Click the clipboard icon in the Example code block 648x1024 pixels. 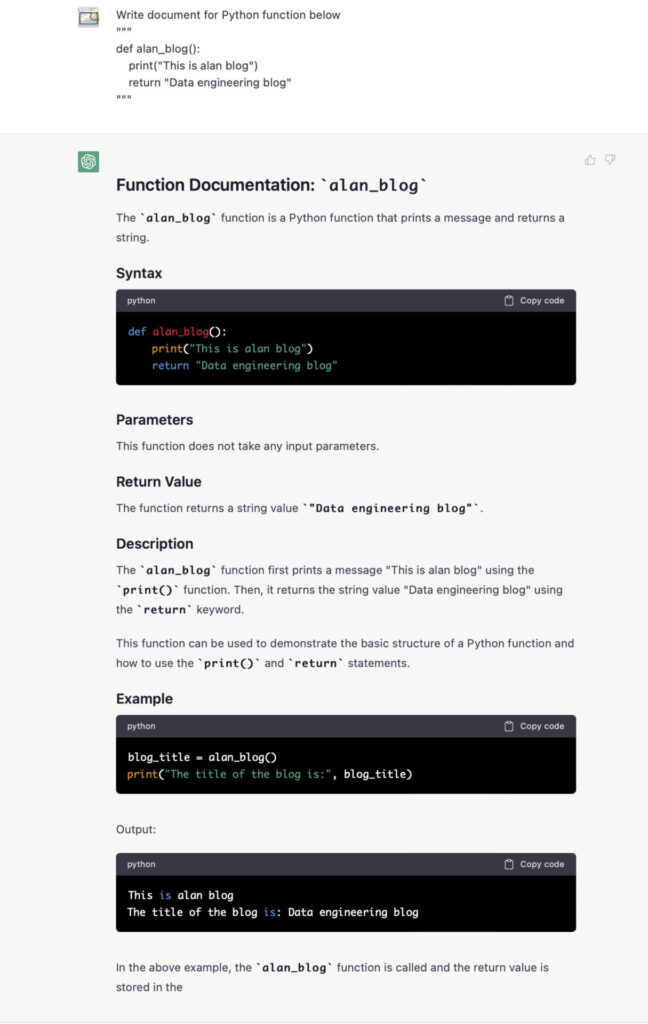(509, 727)
